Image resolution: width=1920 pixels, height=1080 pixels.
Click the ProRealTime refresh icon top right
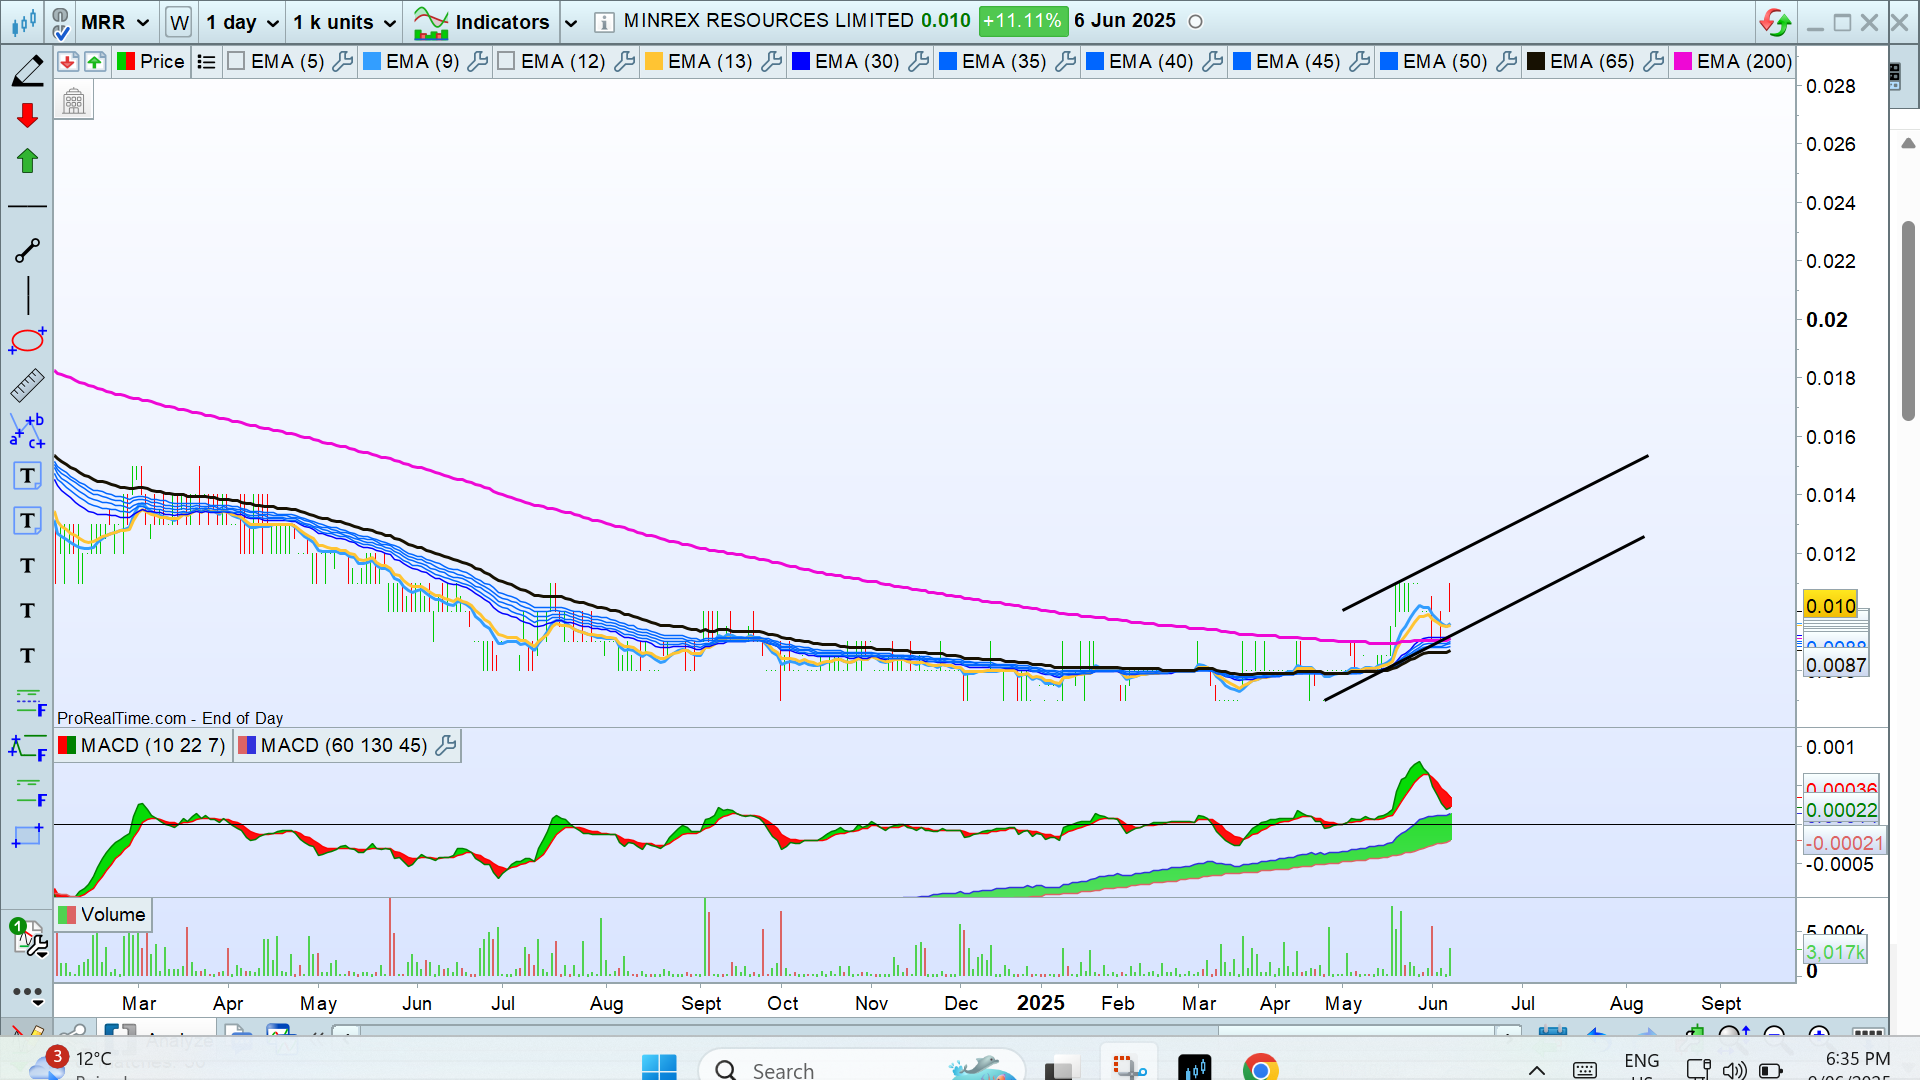click(1776, 22)
